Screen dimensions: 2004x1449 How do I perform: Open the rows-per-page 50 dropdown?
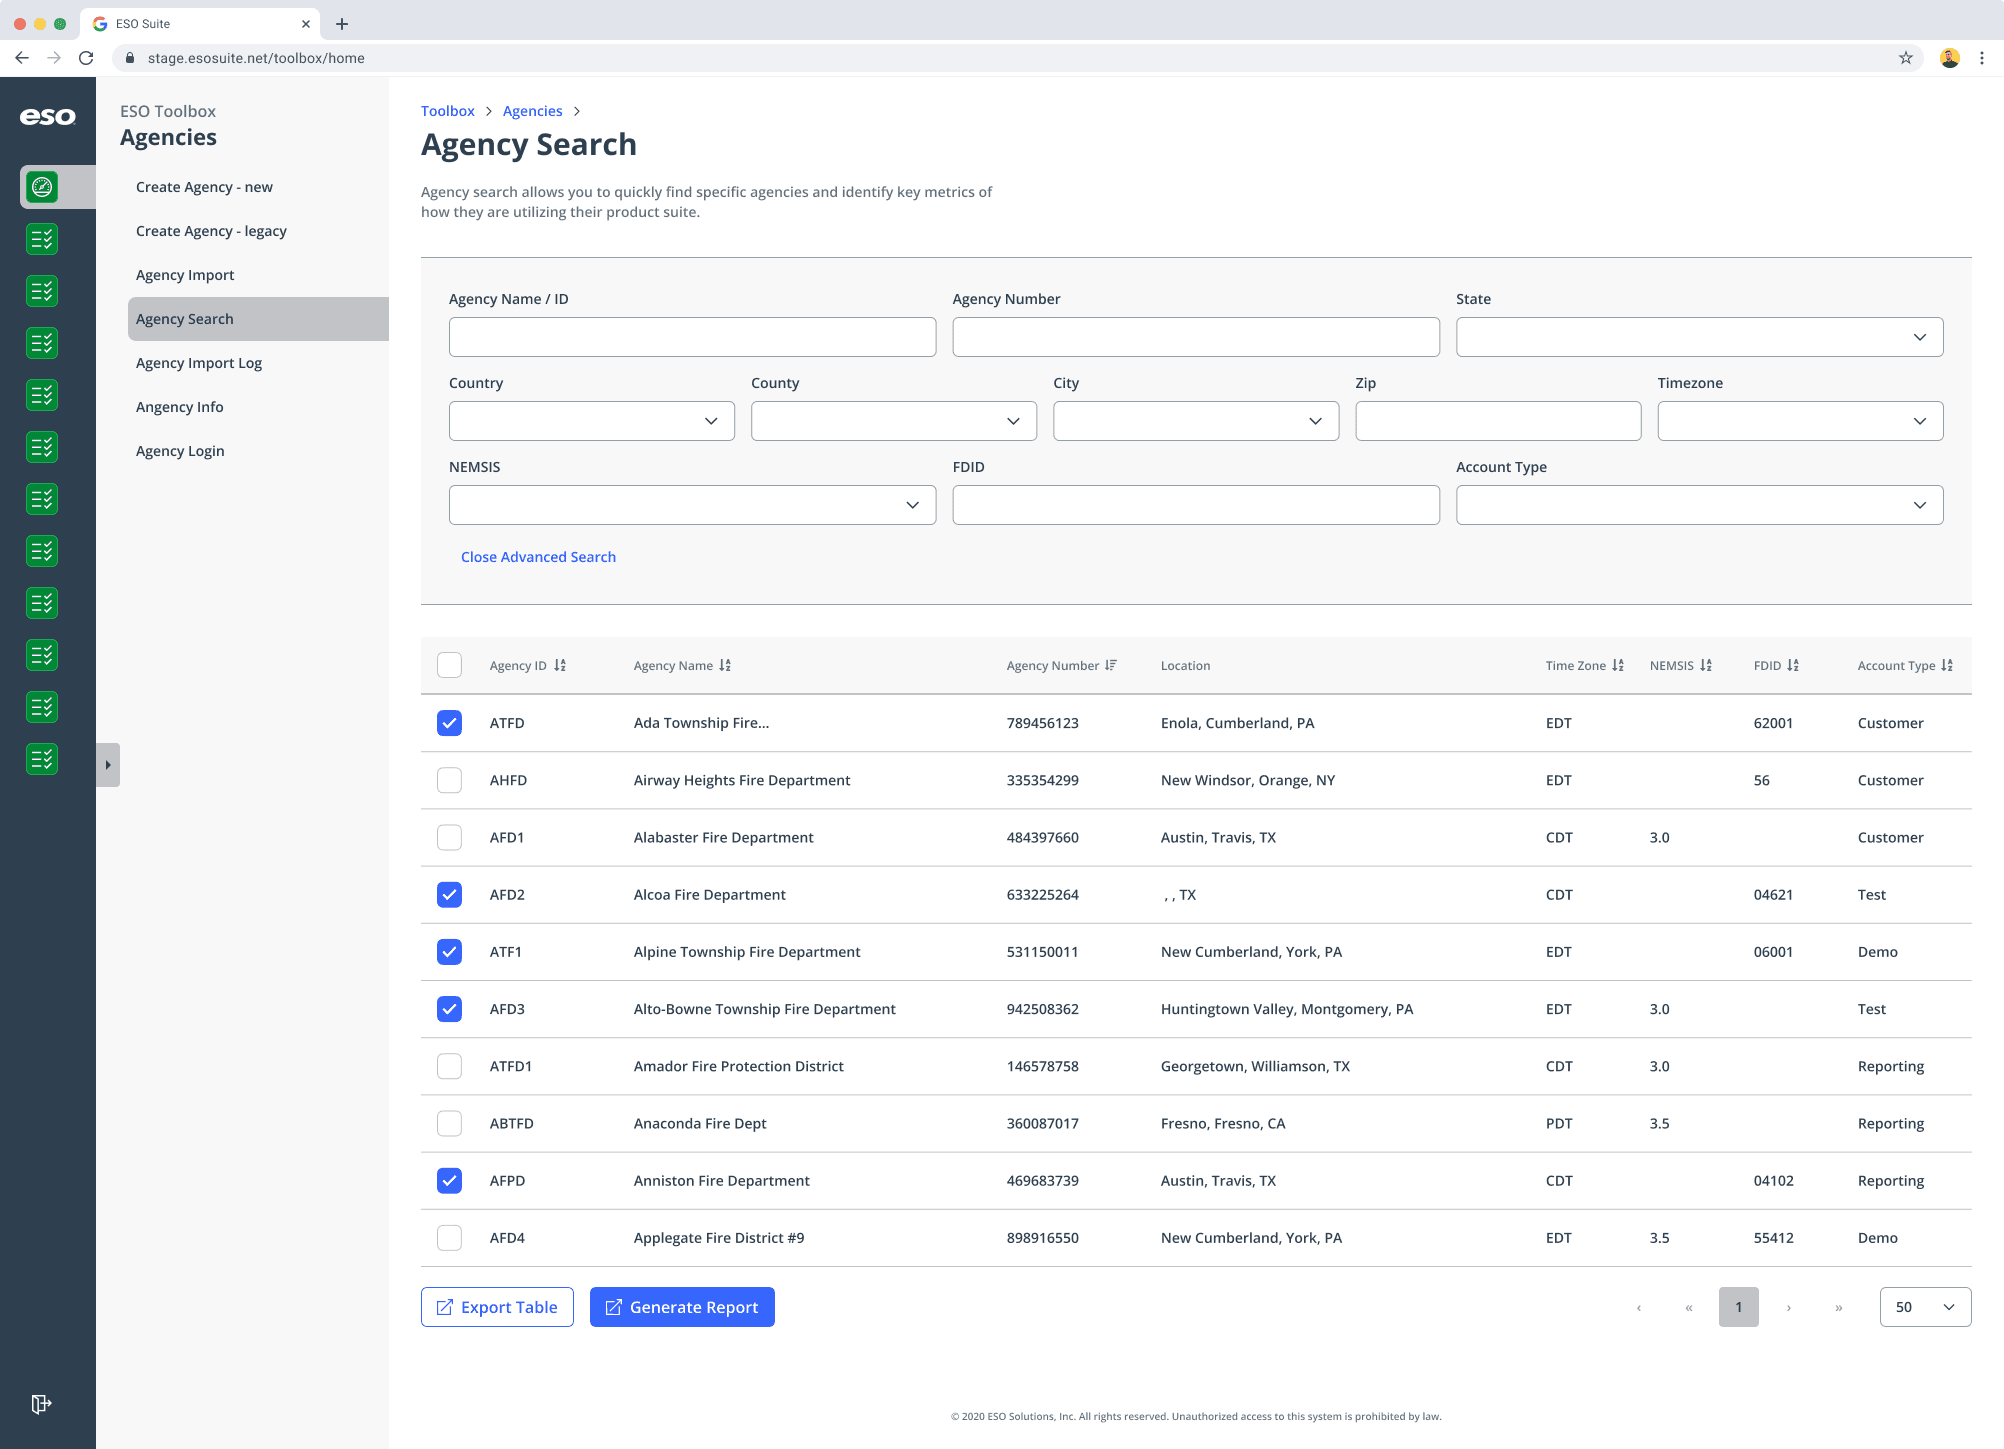click(x=1925, y=1308)
